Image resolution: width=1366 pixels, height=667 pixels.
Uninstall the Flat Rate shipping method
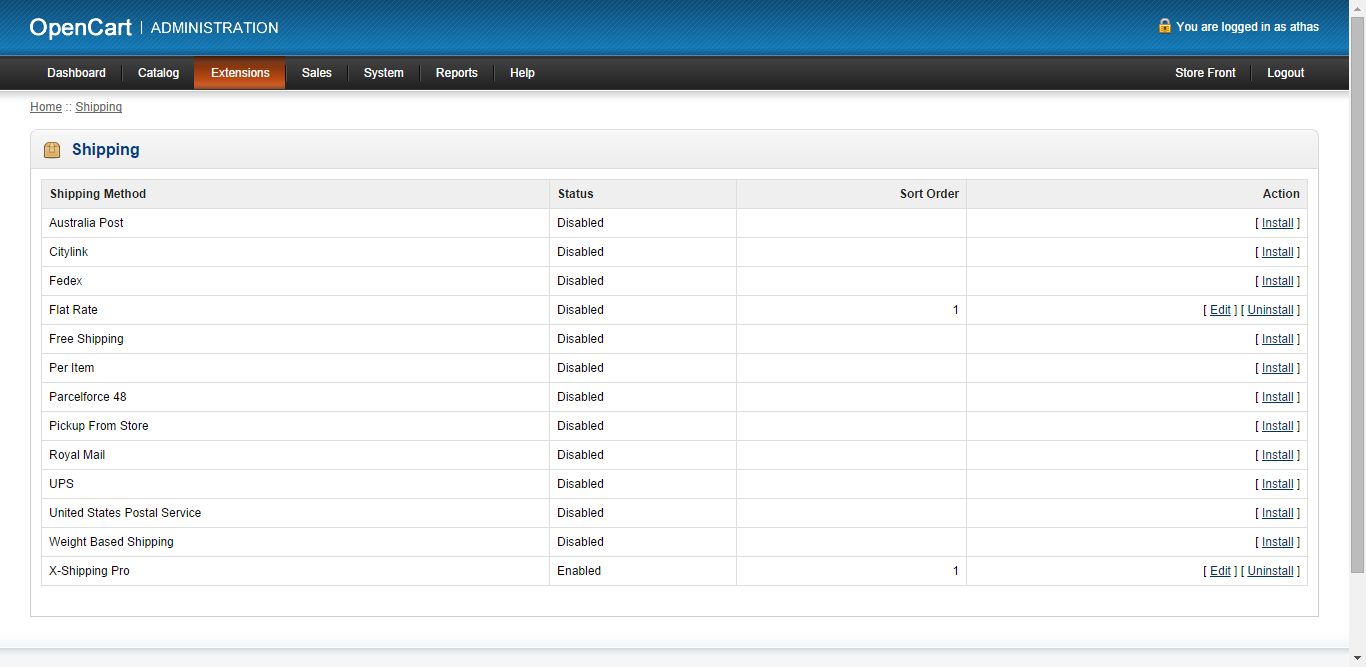1271,310
